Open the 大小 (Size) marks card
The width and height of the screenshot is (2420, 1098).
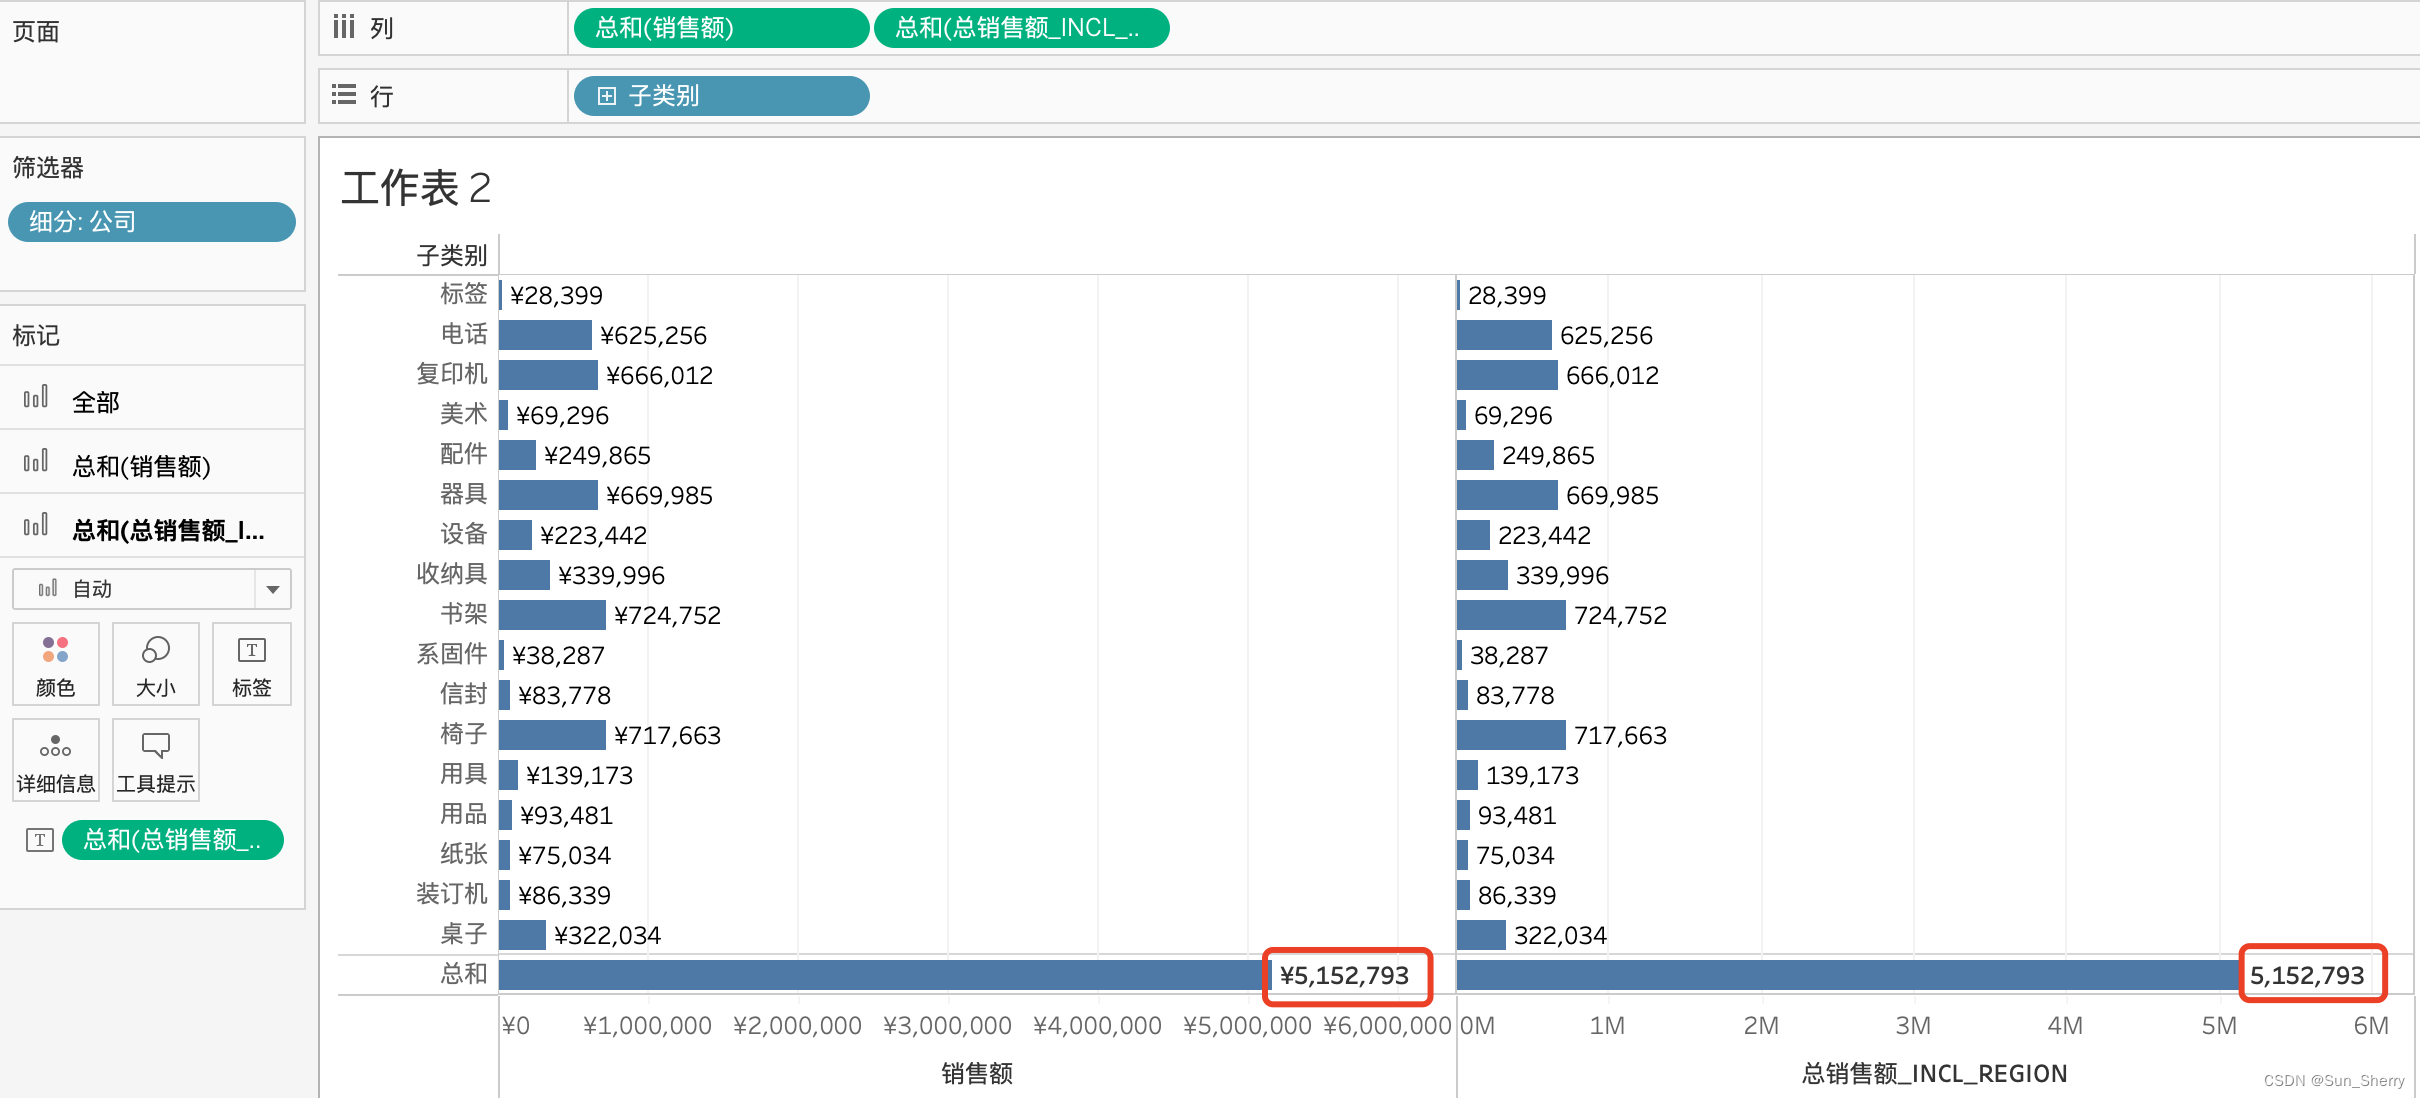click(156, 664)
